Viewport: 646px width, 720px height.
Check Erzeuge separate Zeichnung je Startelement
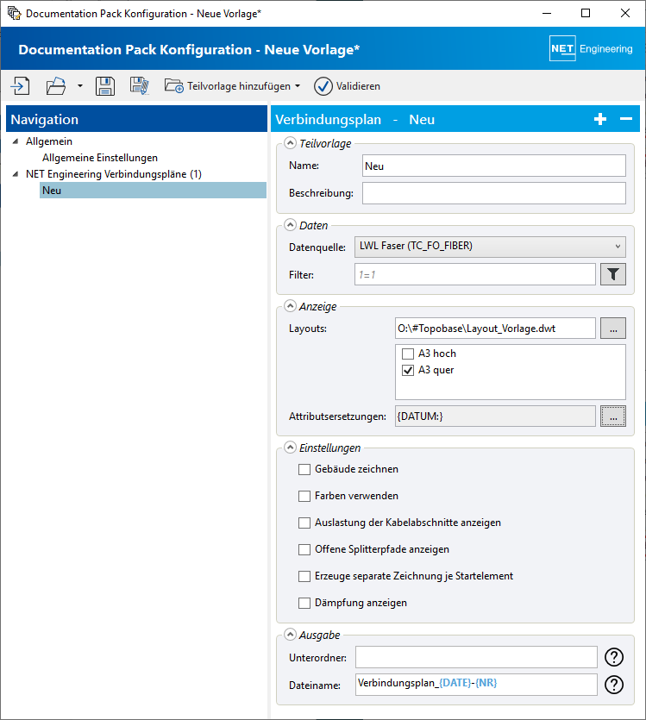[304, 576]
